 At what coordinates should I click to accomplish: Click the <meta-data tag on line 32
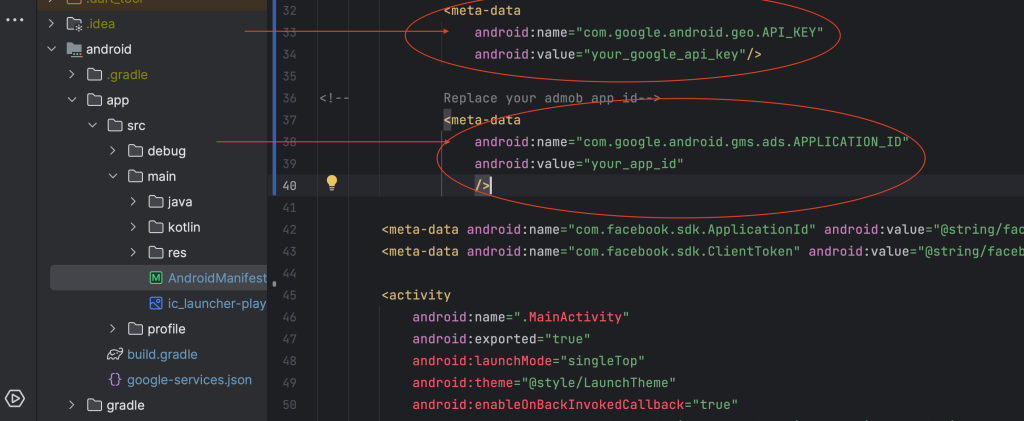coord(482,11)
